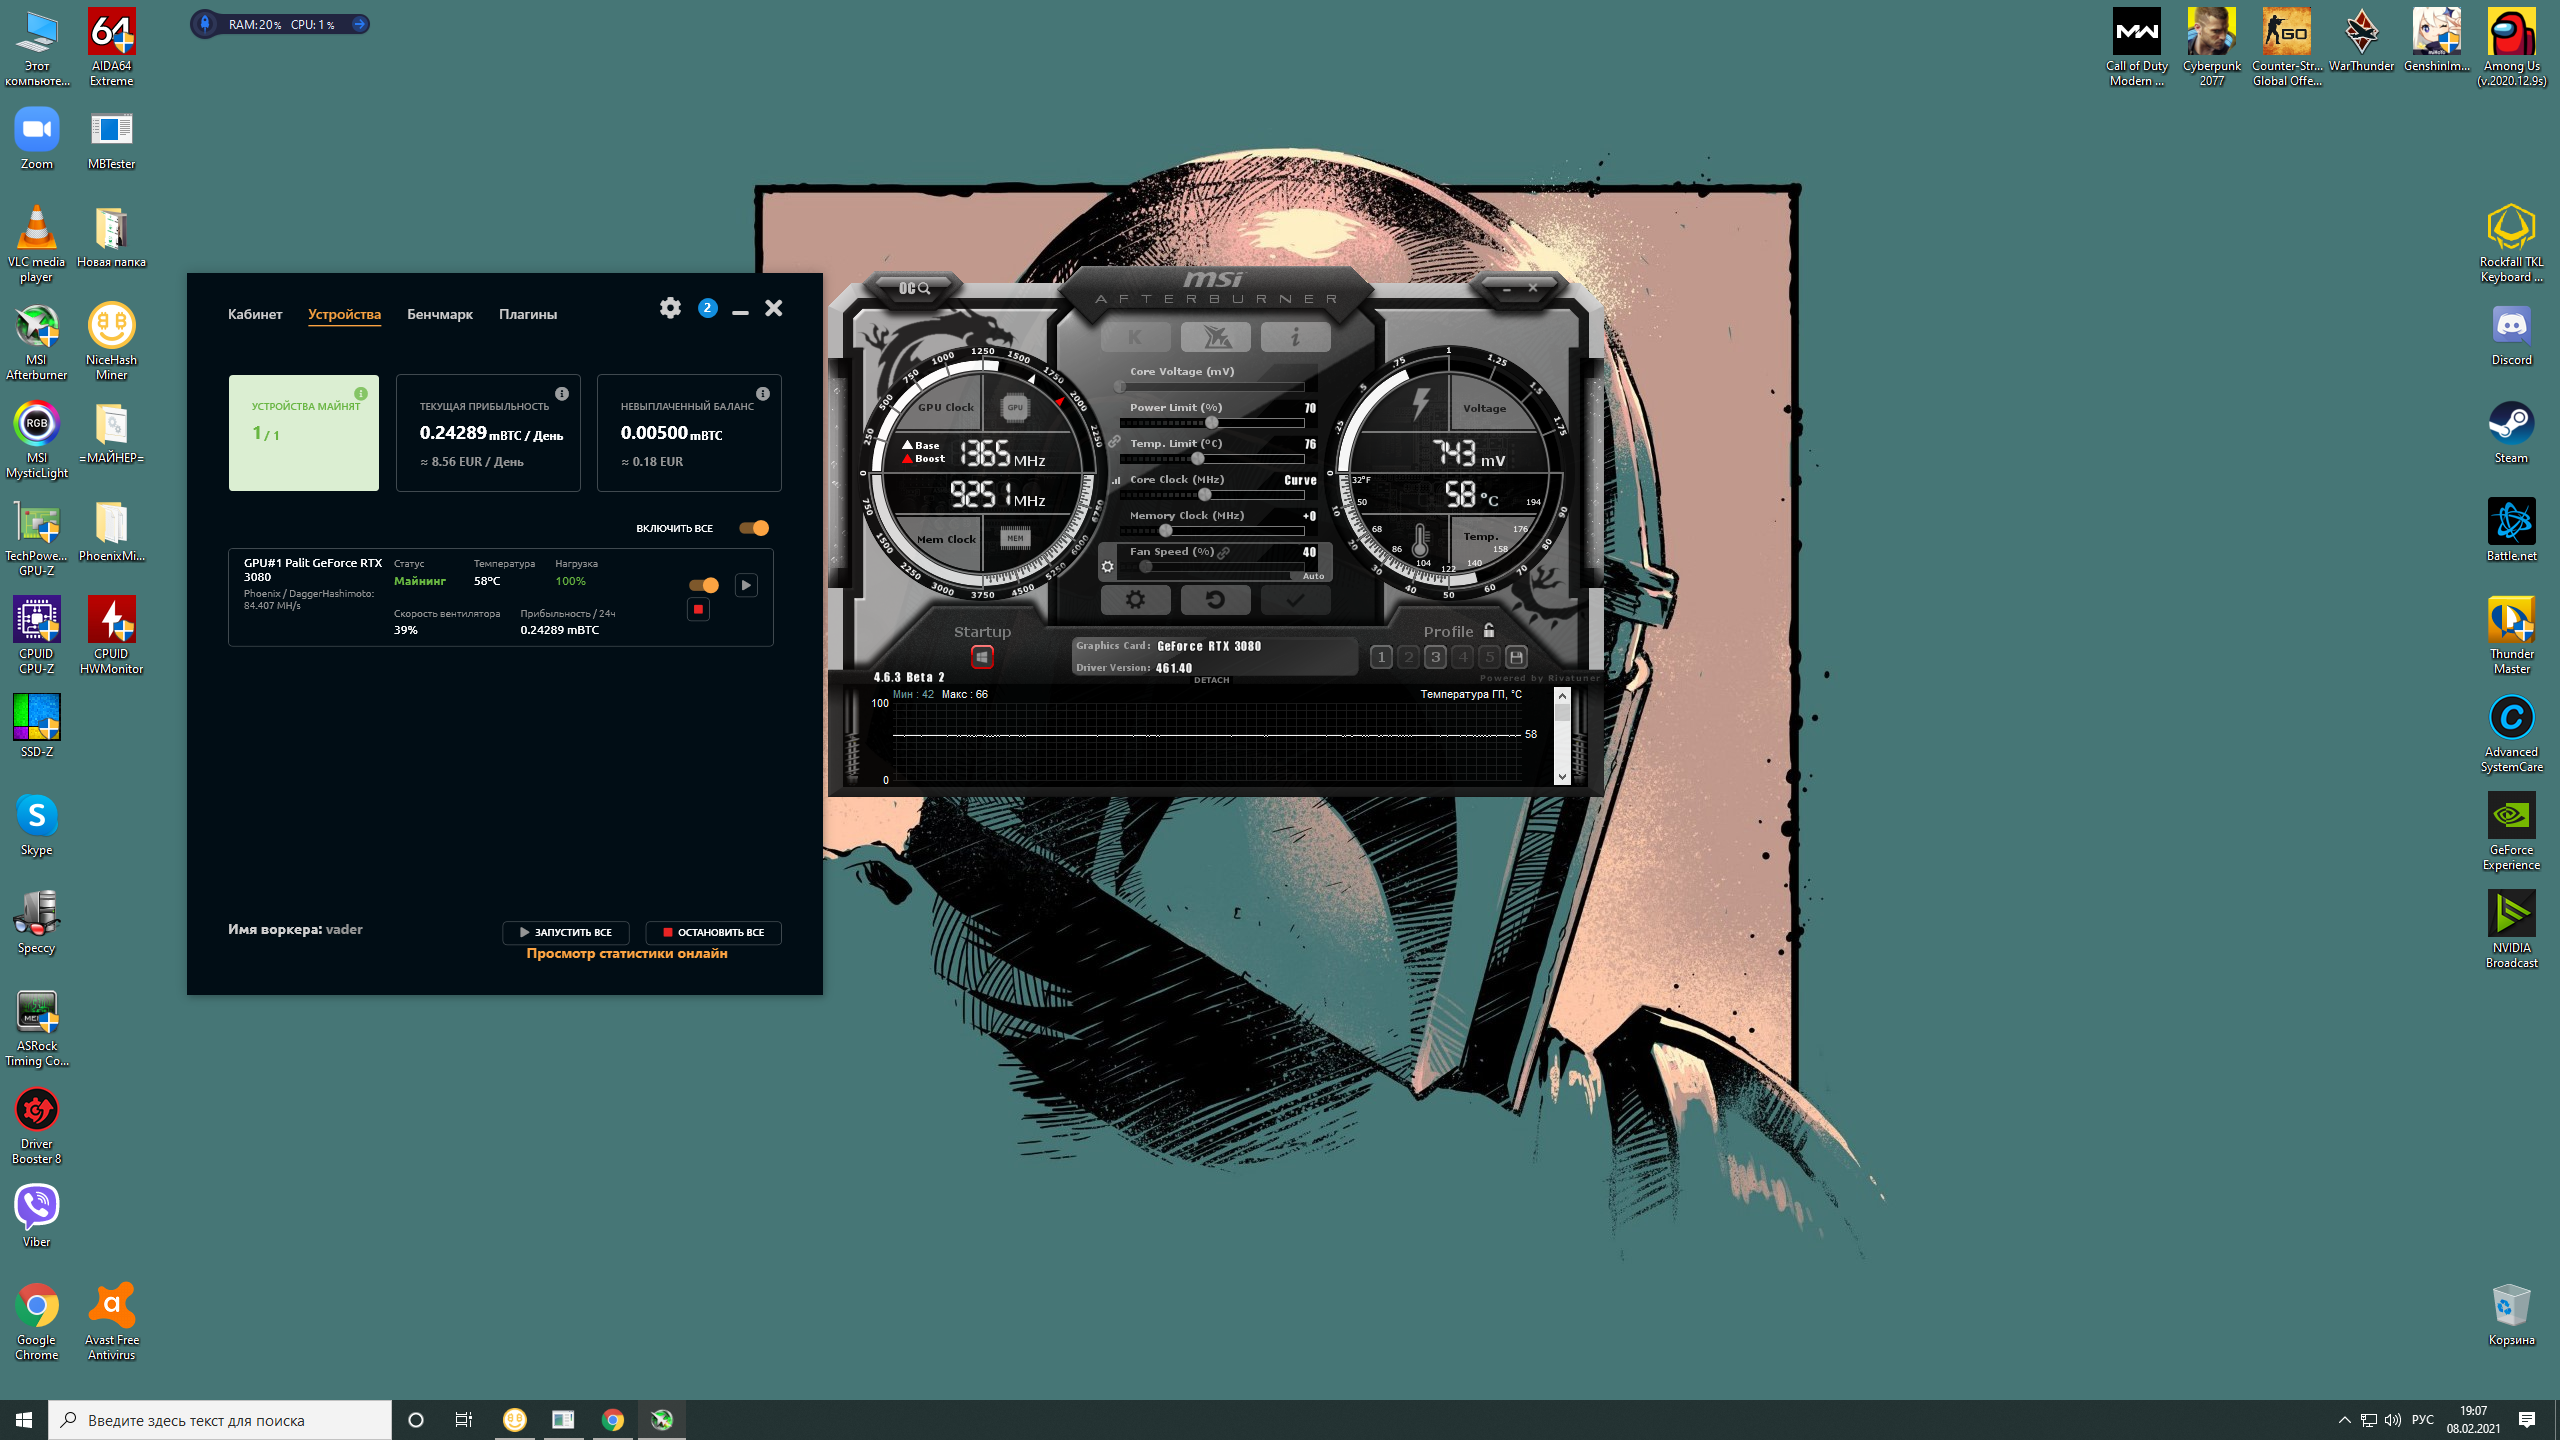The image size is (2560, 1440).
Task: Open the Kombustor K button
Action: pos(1135,337)
